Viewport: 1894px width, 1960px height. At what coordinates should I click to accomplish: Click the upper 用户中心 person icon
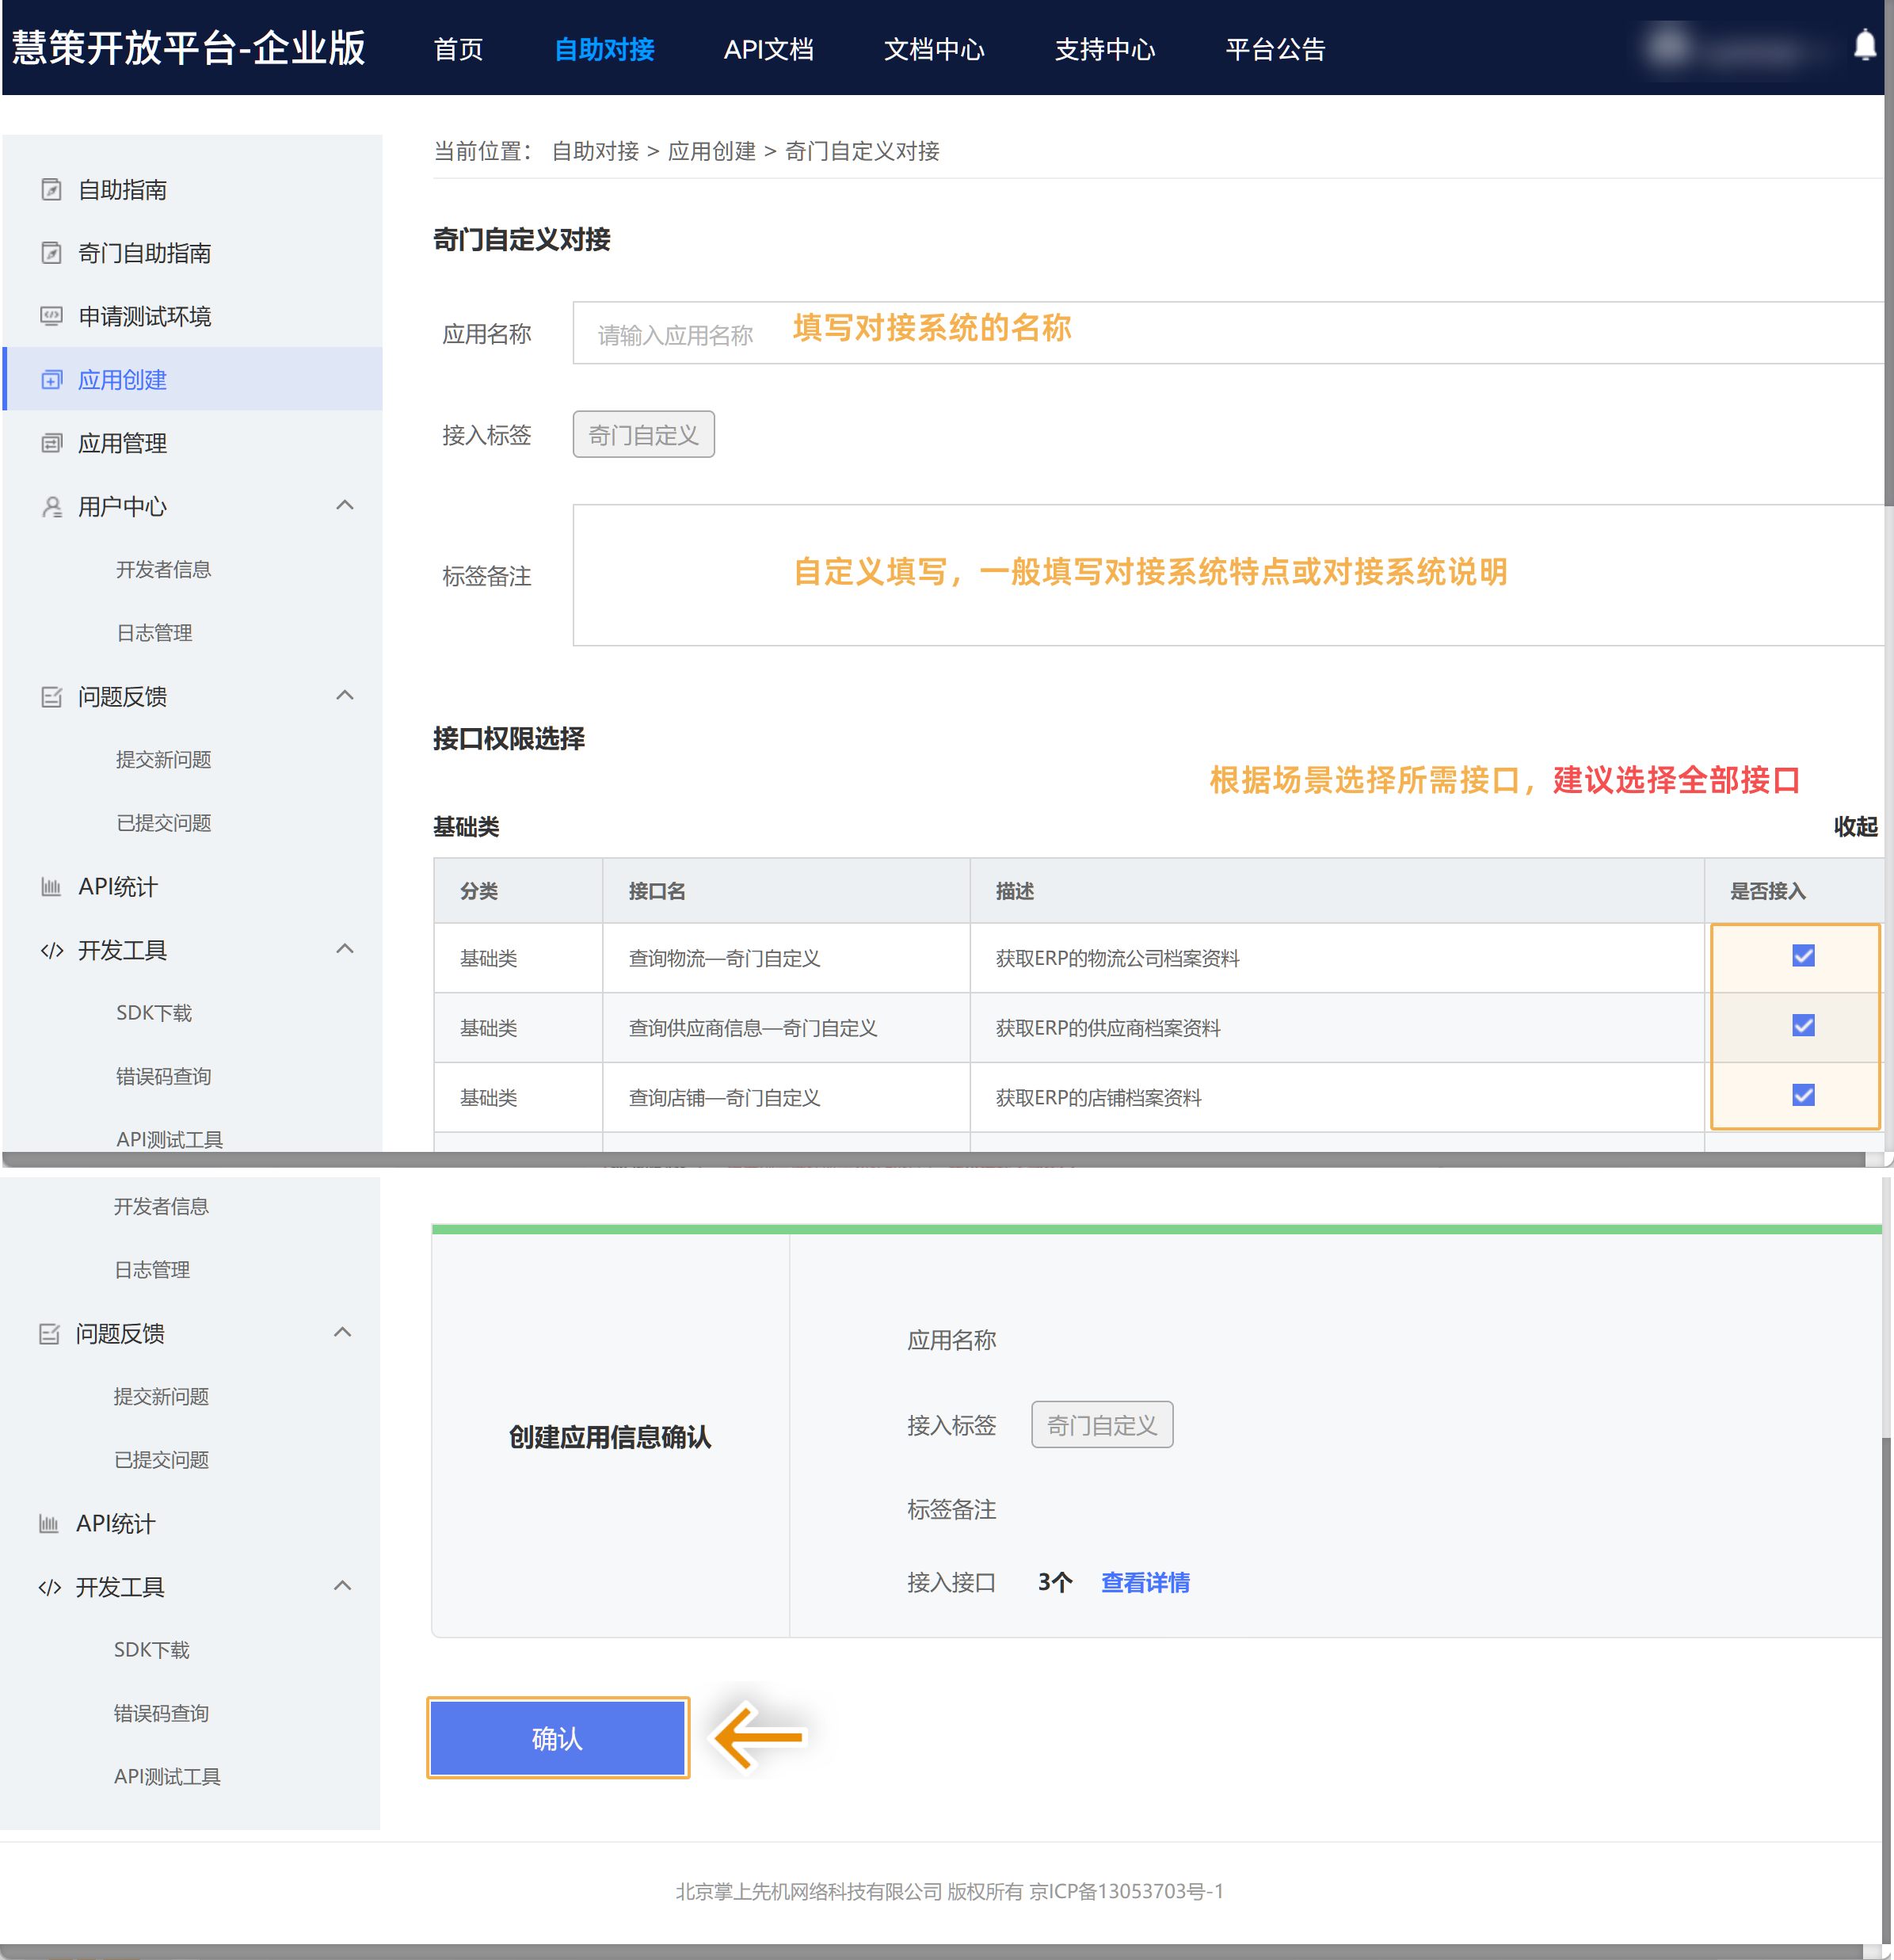(x=52, y=507)
